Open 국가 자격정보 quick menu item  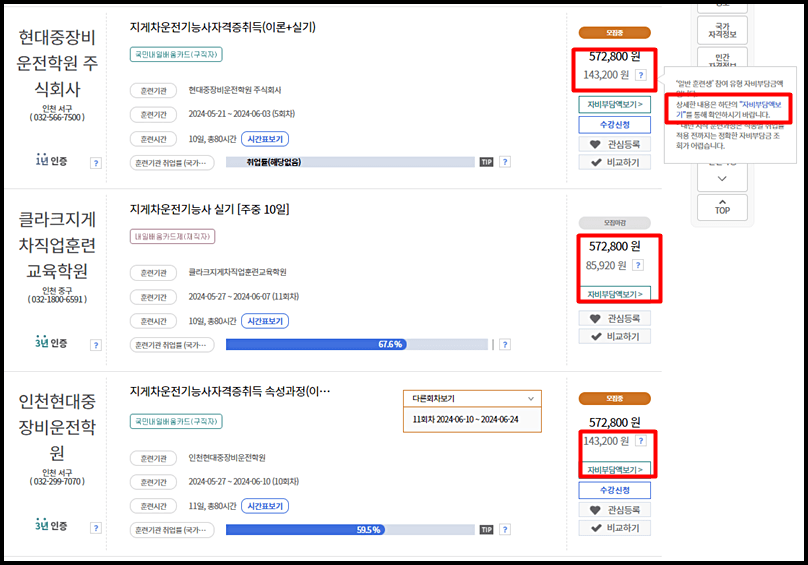coord(722,30)
